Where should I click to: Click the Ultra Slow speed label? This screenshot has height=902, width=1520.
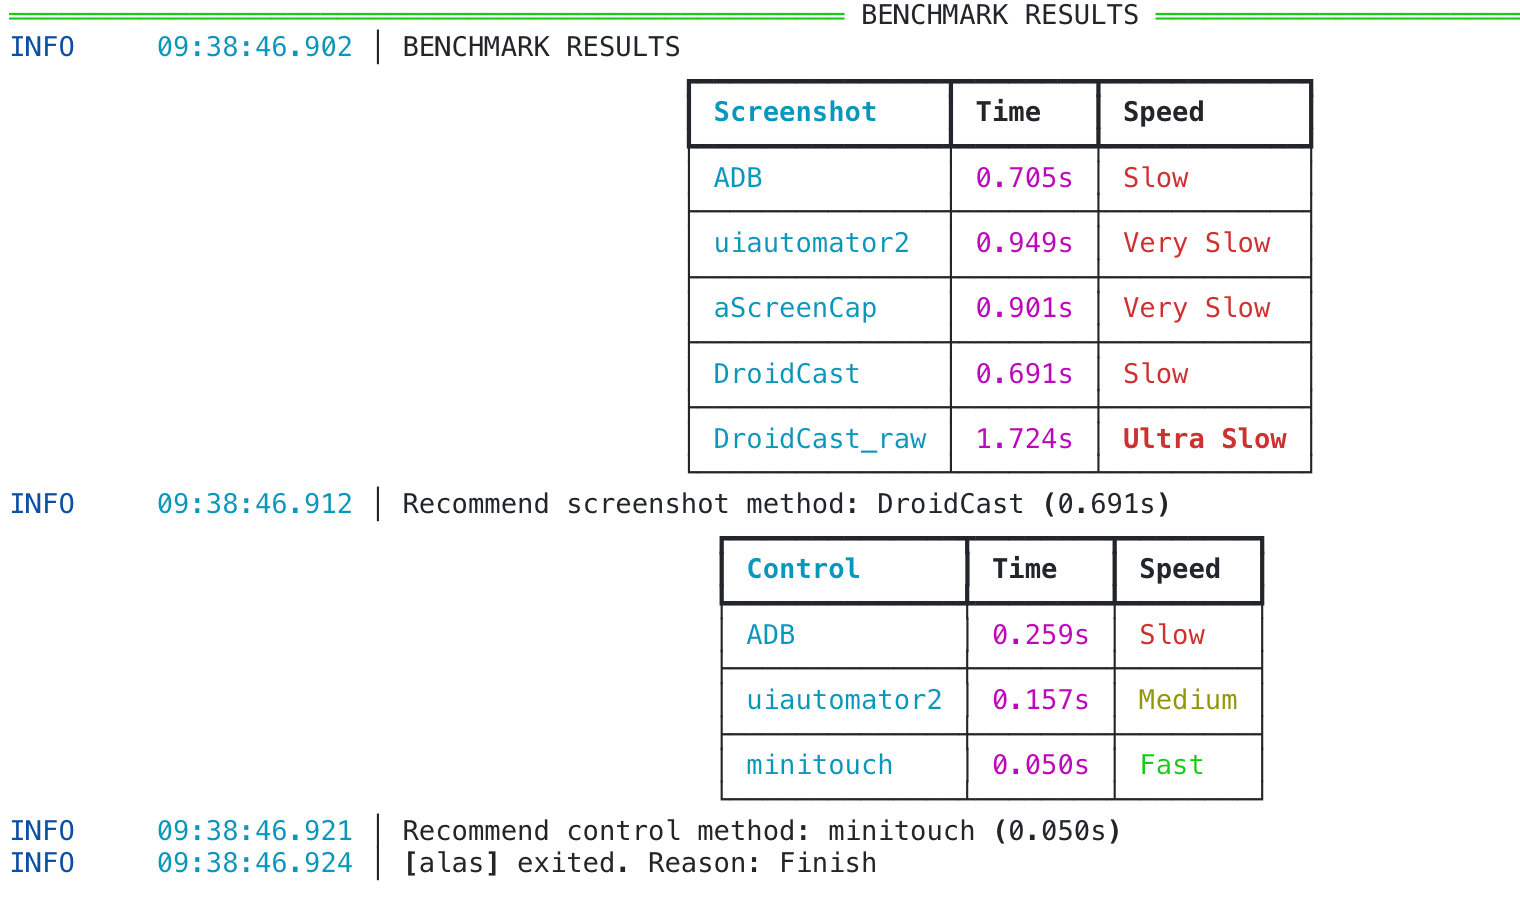pyautogui.click(x=1205, y=438)
